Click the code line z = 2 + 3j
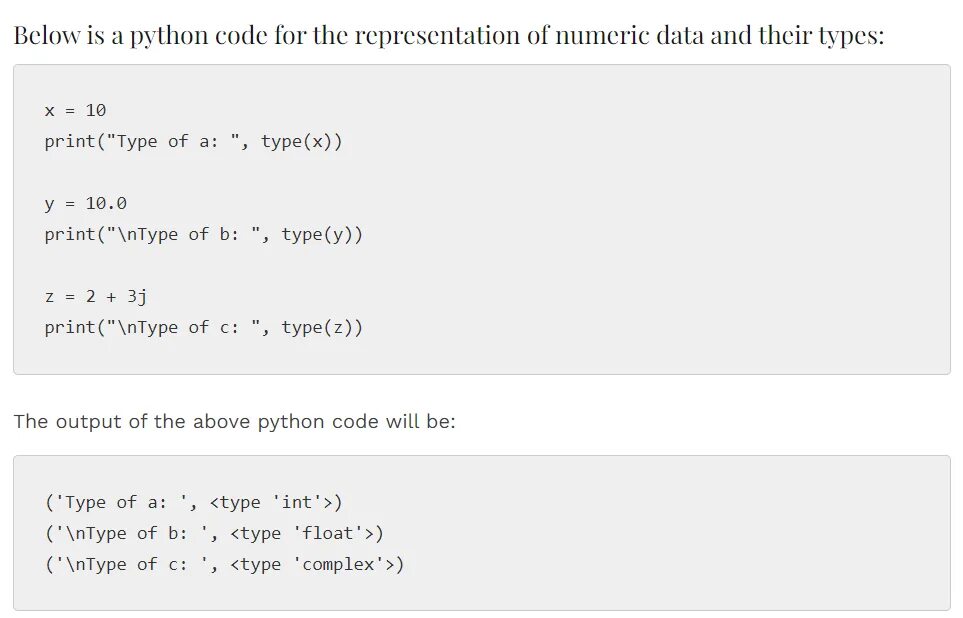 pyautogui.click(x=96, y=296)
